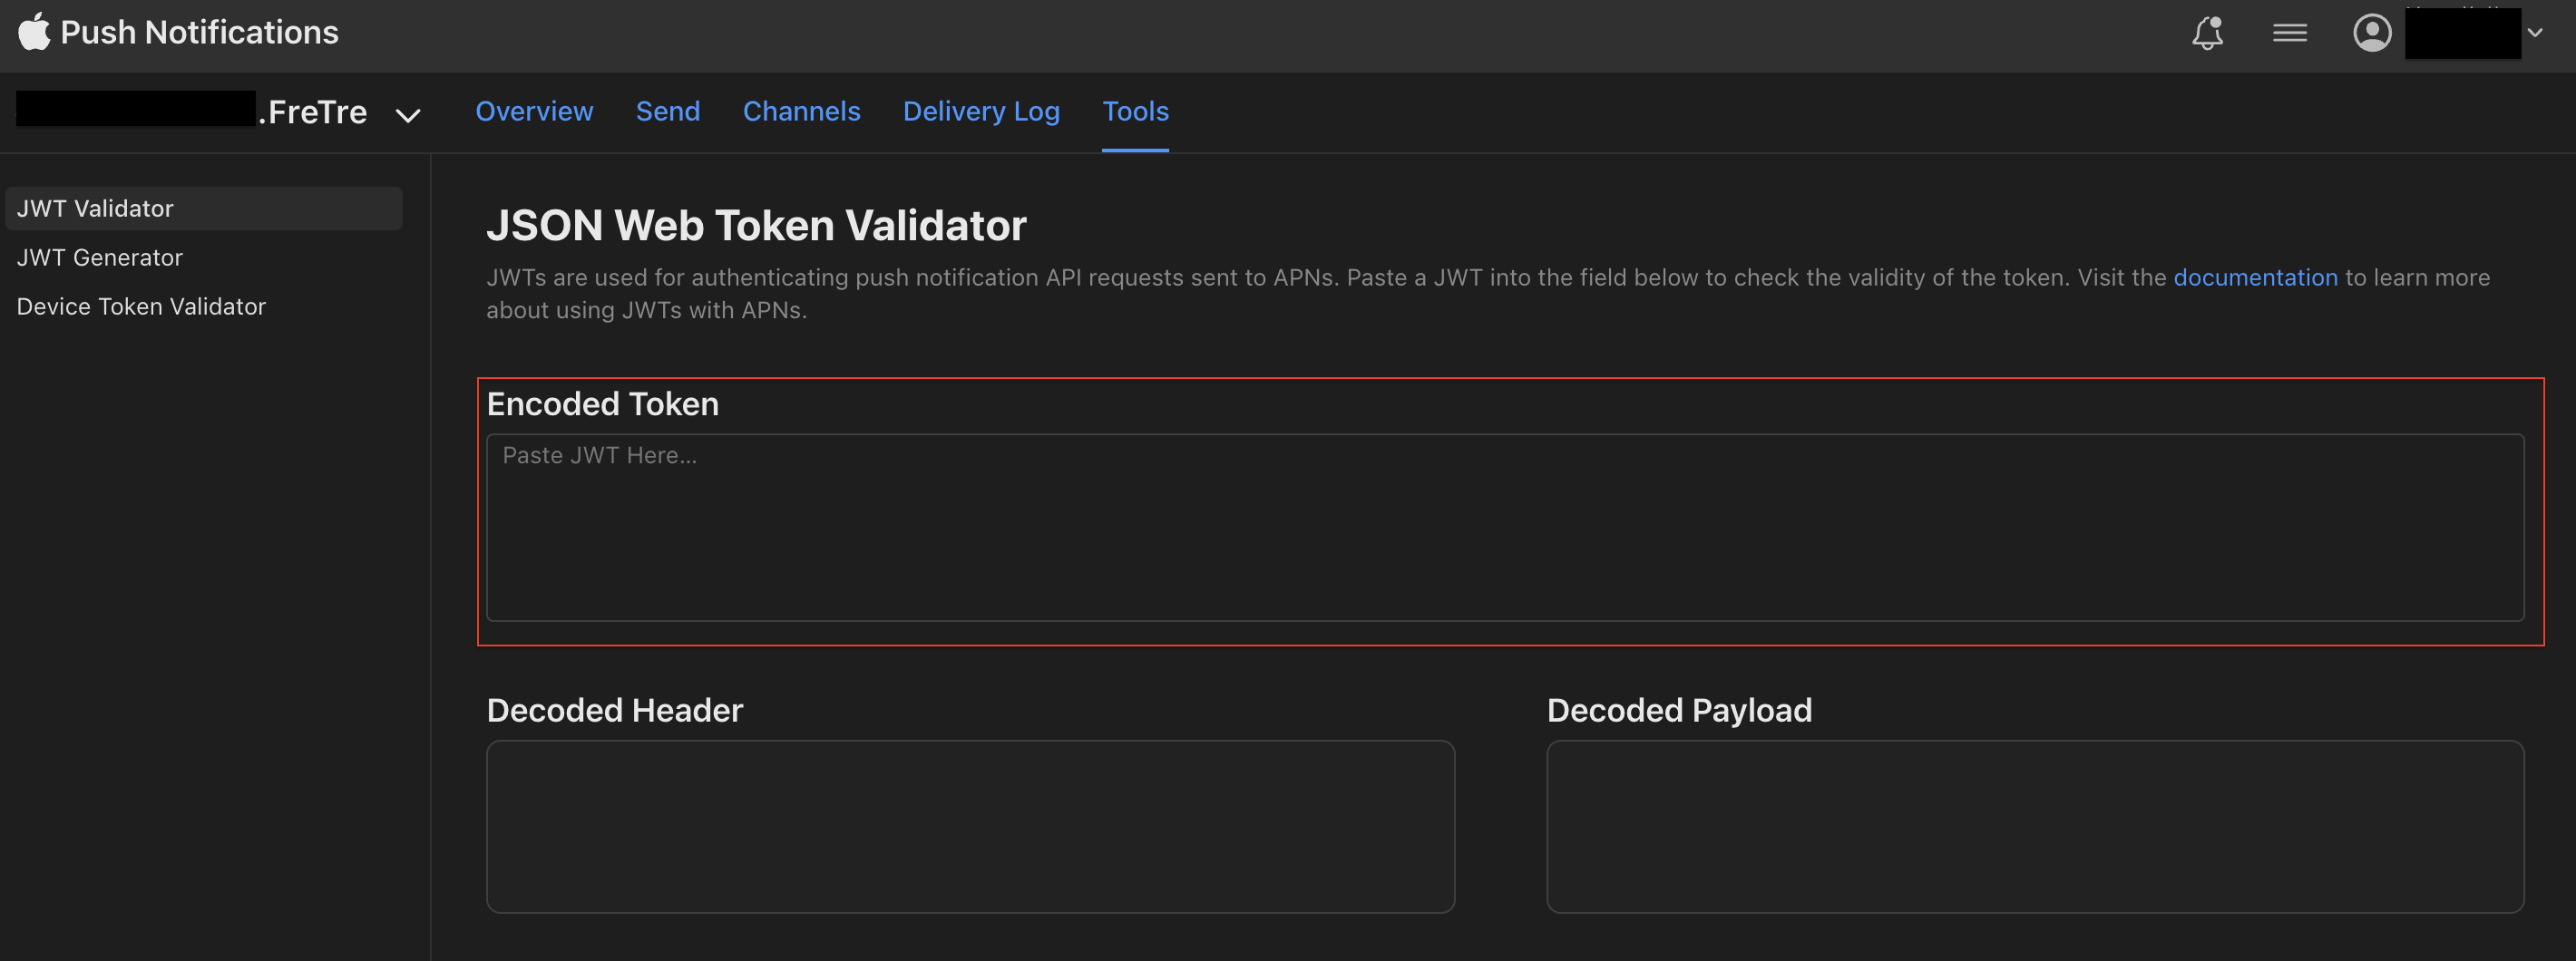Screen dimensions: 2576x961
Task: Click the Apple logo icon
Action: (34, 32)
